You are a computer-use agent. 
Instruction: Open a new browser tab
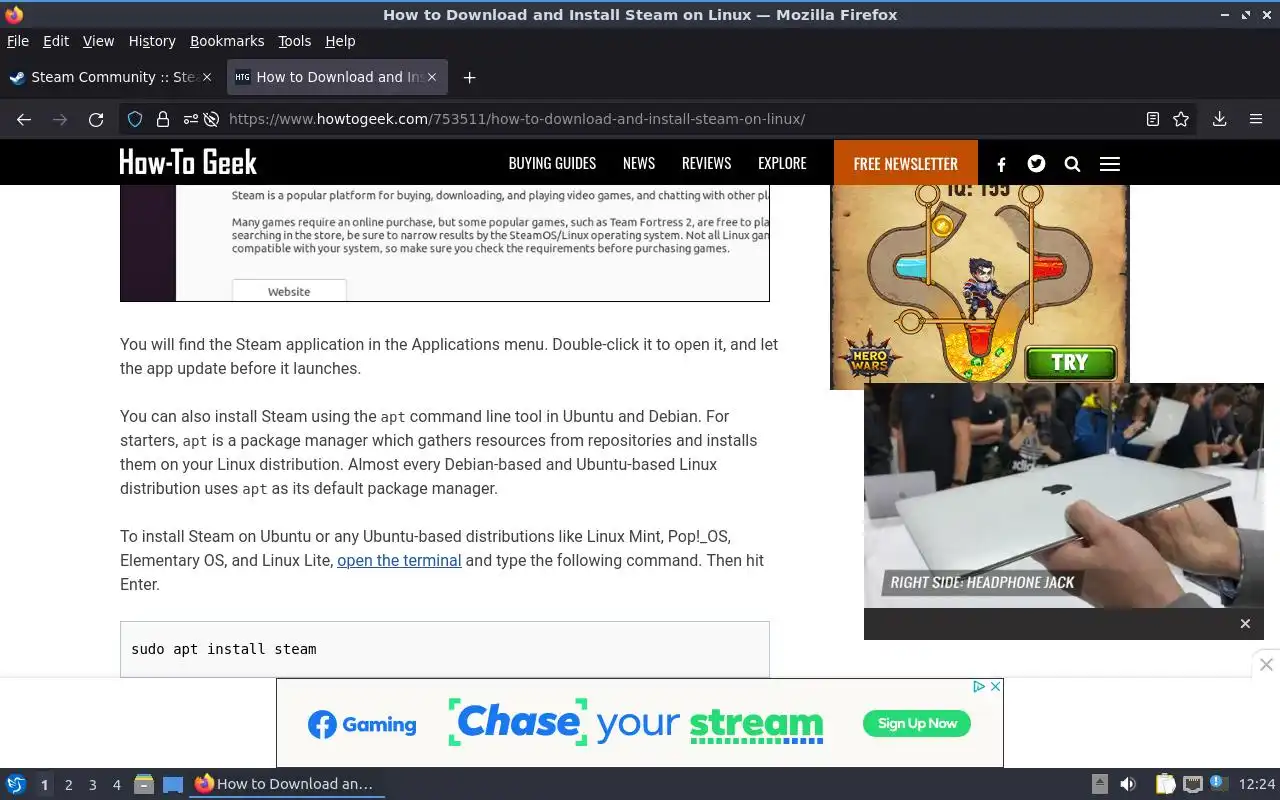pyautogui.click(x=469, y=77)
